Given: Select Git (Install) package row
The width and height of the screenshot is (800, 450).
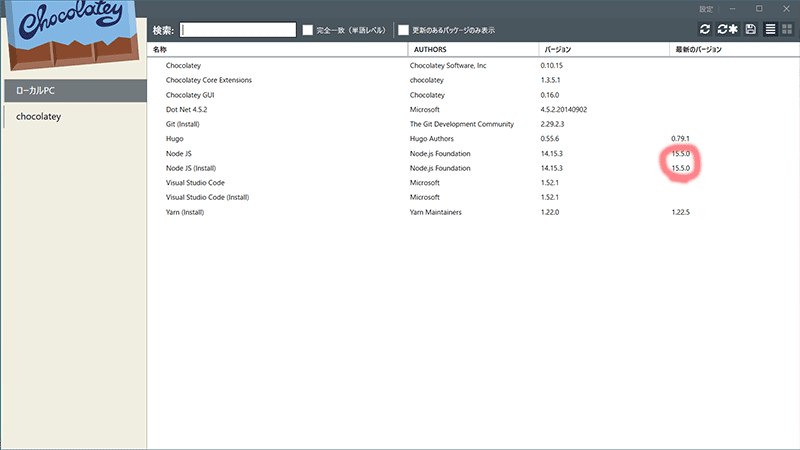Looking at the screenshot, I should 473,124.
